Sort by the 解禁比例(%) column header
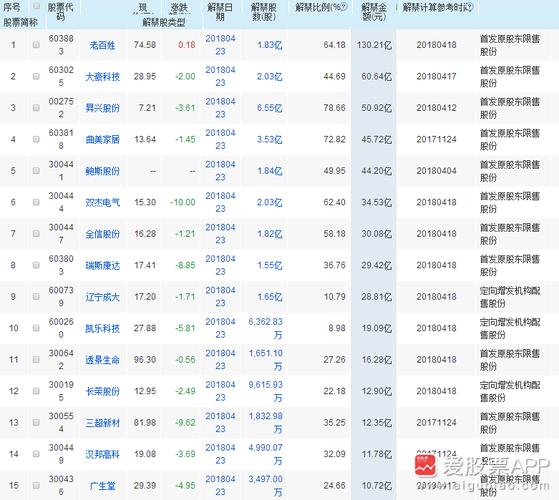The height and width of the screenshot is (500, 559). [x=318, y=7]
